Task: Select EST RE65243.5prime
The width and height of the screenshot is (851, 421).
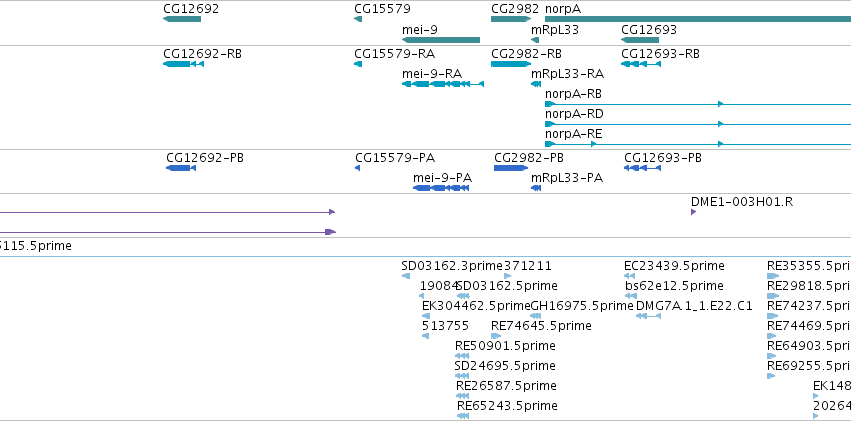Action: [463, 416]
